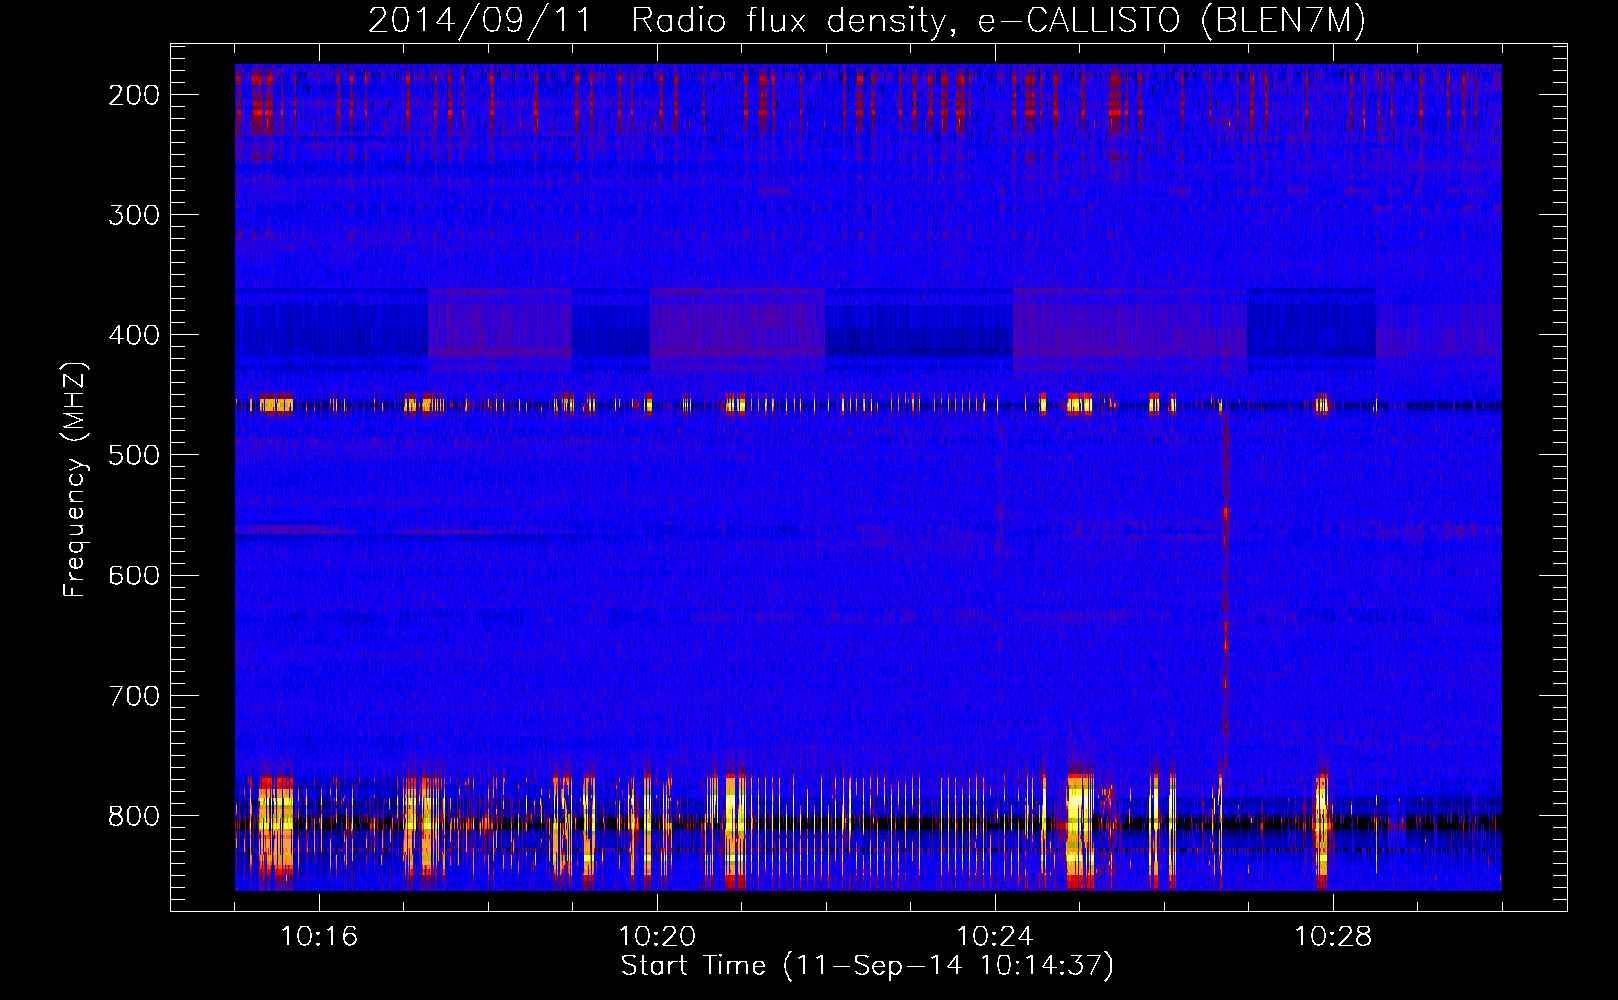Click the 600 frequency tick label
The height and width of the screenshot is (1000, 1618).
tap(134, 575)
